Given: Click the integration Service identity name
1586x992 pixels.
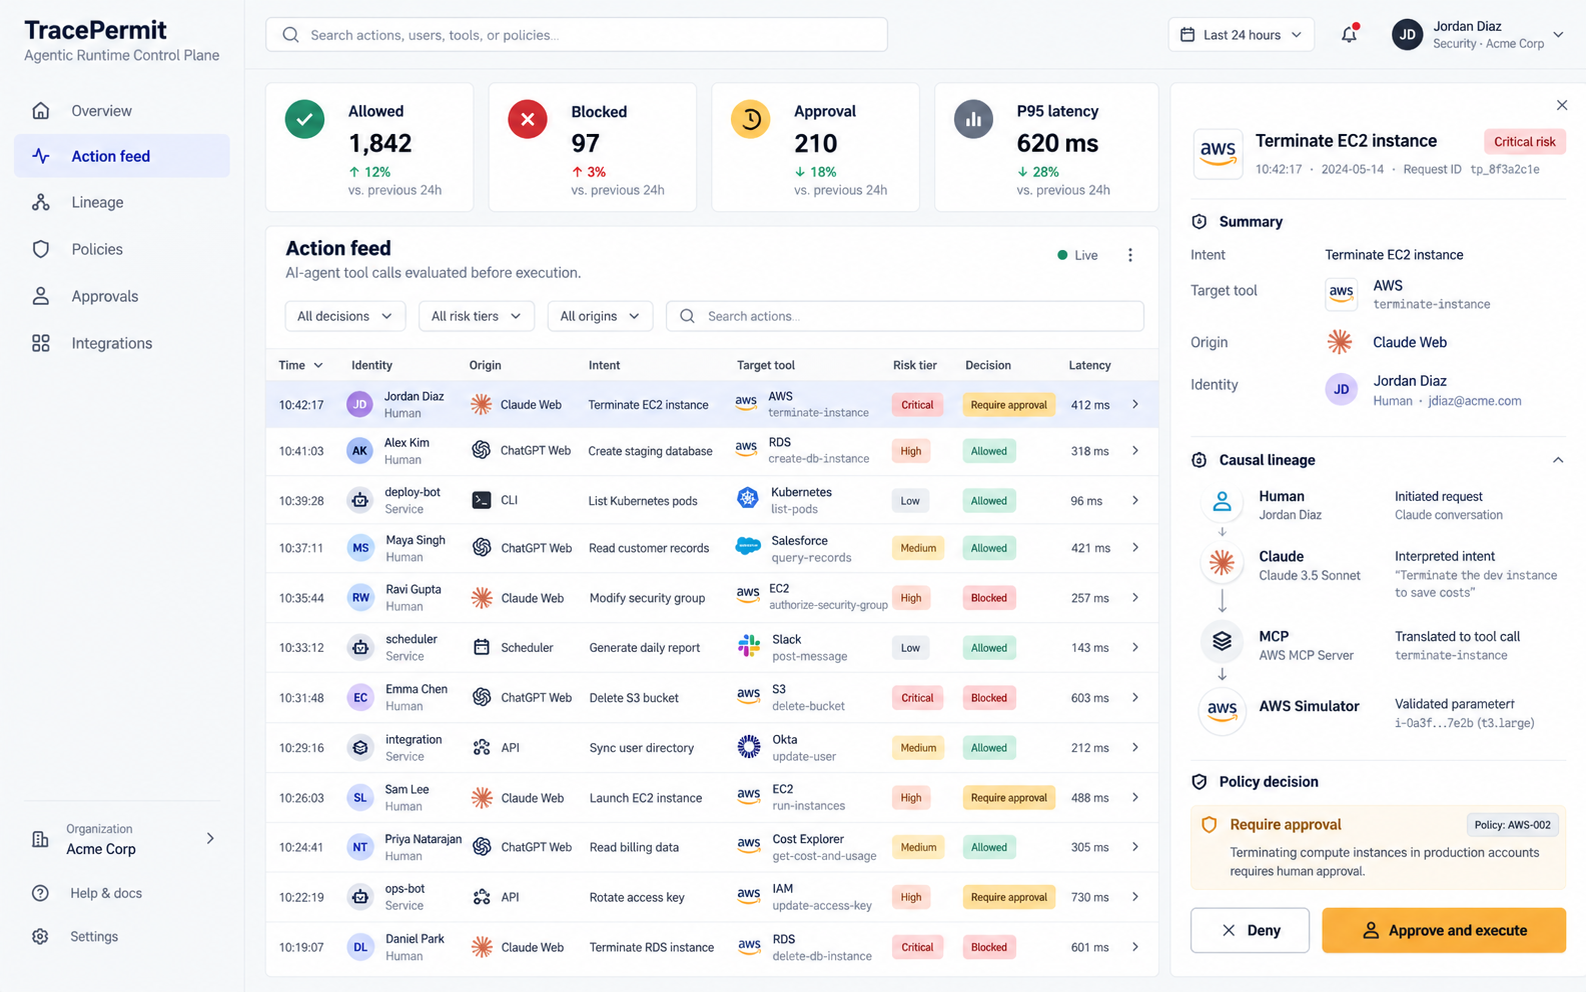Looking at the screenshot, I should 413,739.
